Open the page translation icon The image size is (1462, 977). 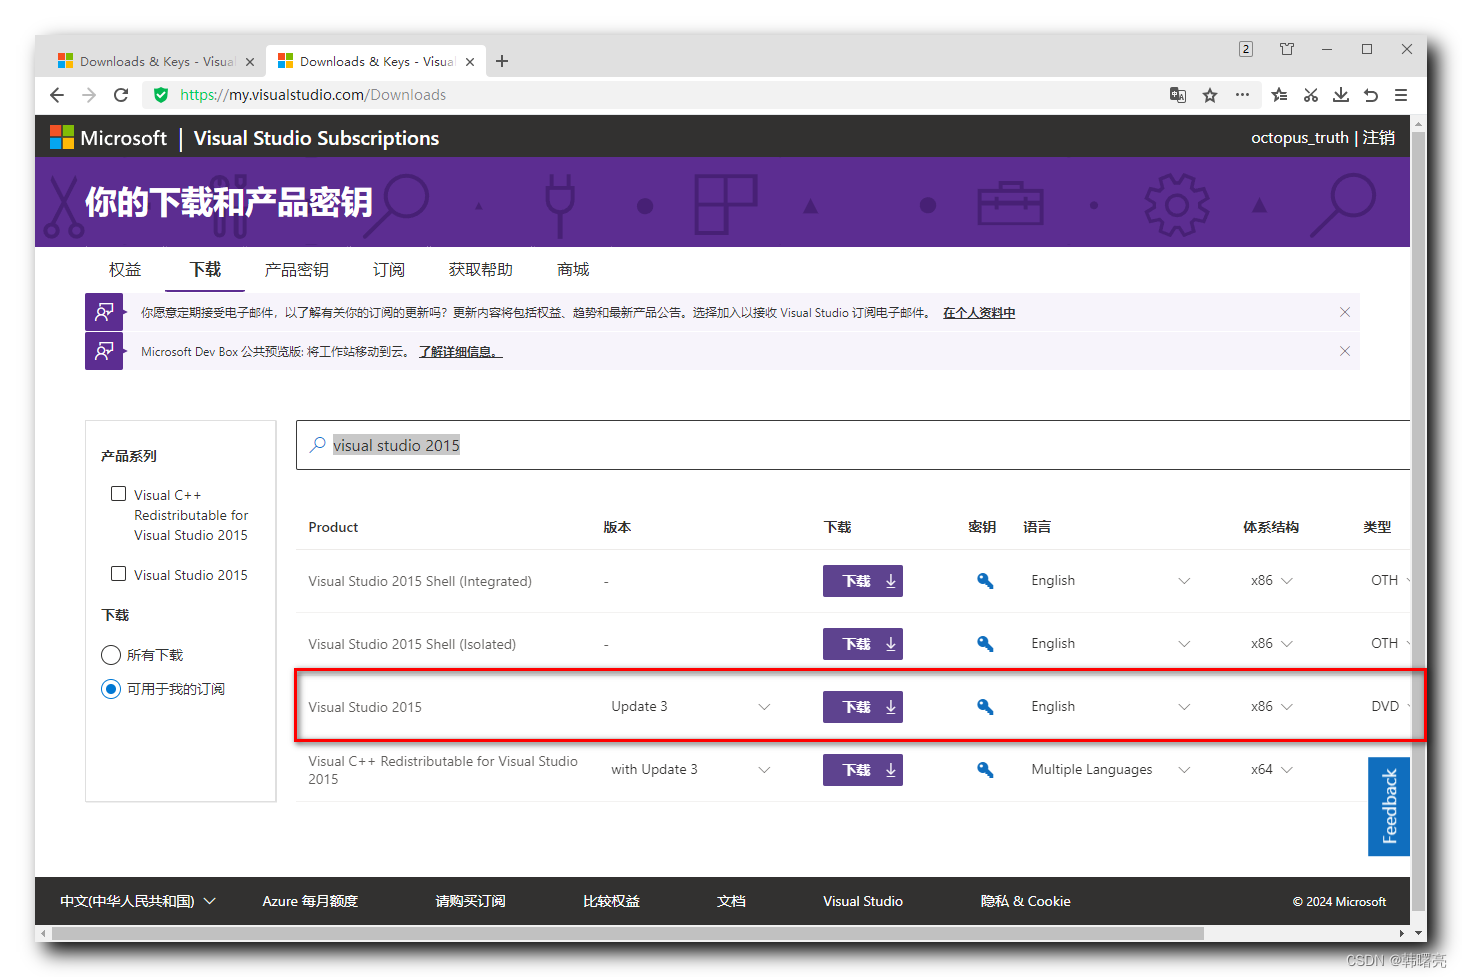point(1178,95)
